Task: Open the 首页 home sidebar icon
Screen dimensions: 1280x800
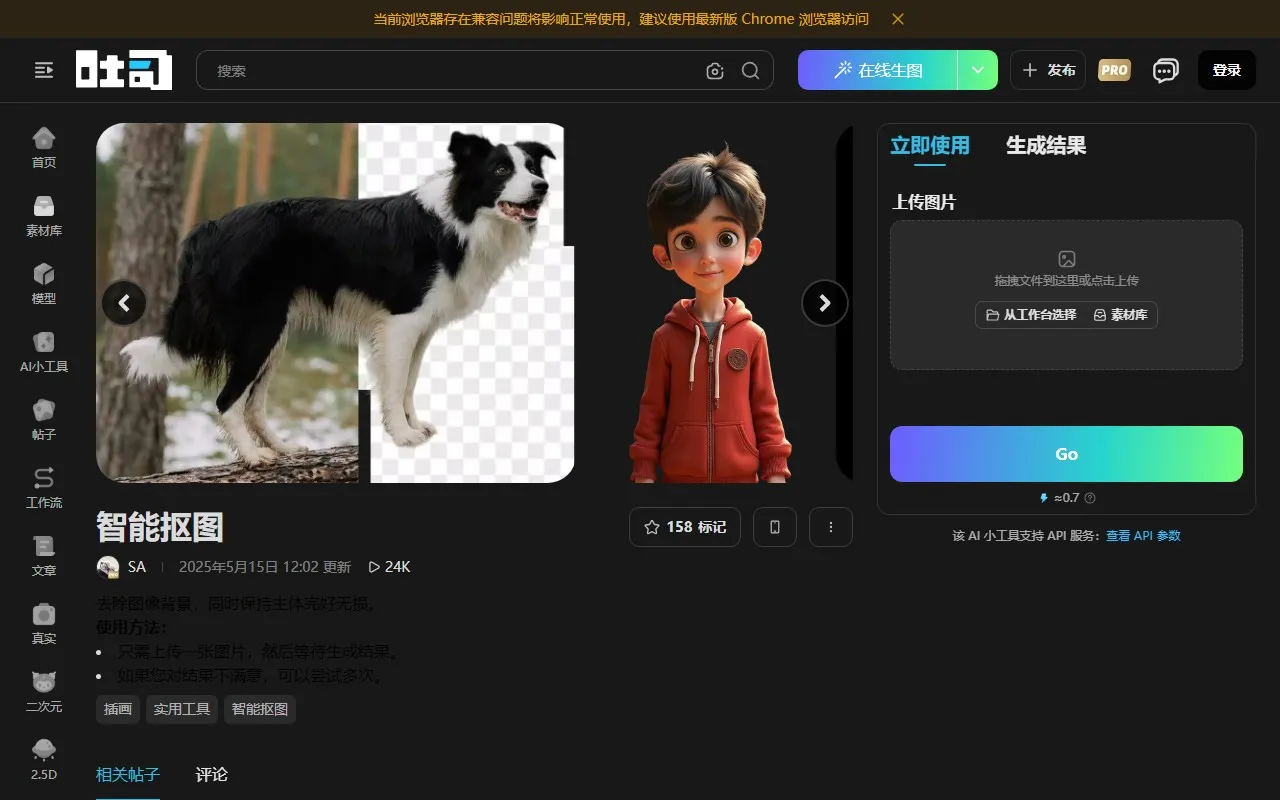Action: tap(43, 145)
